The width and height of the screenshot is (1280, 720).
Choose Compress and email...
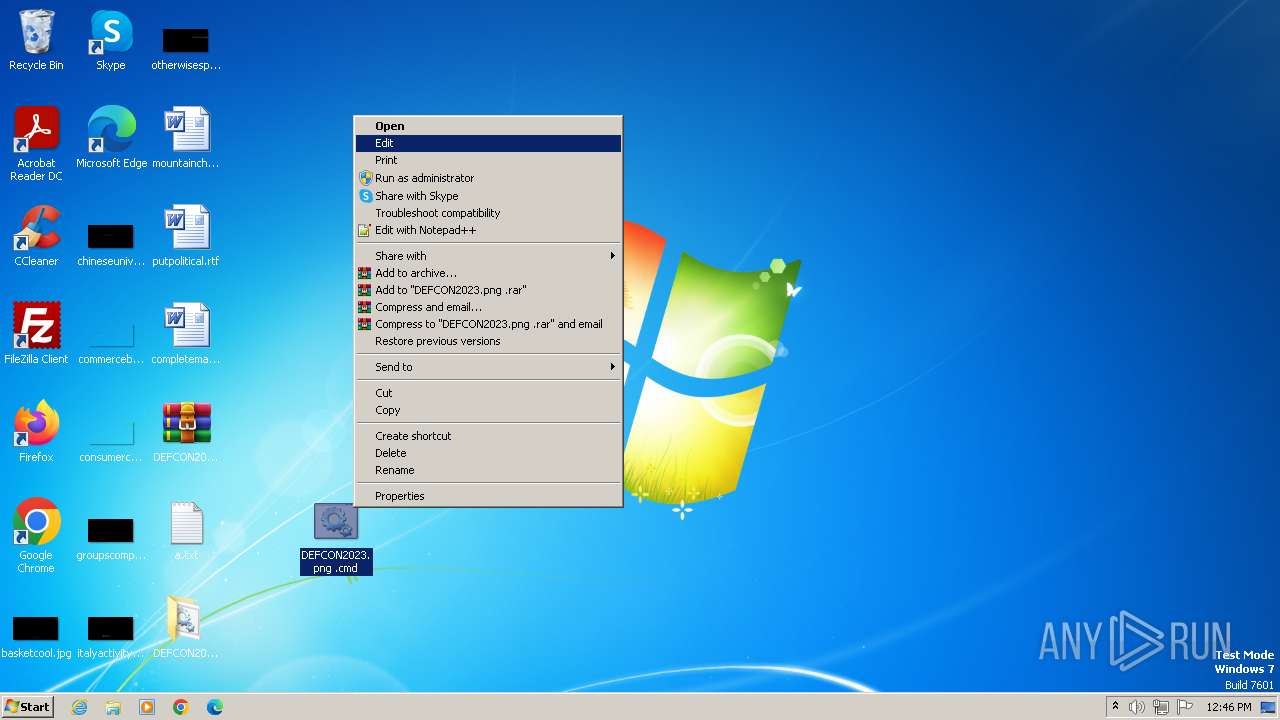pos(488,307)
